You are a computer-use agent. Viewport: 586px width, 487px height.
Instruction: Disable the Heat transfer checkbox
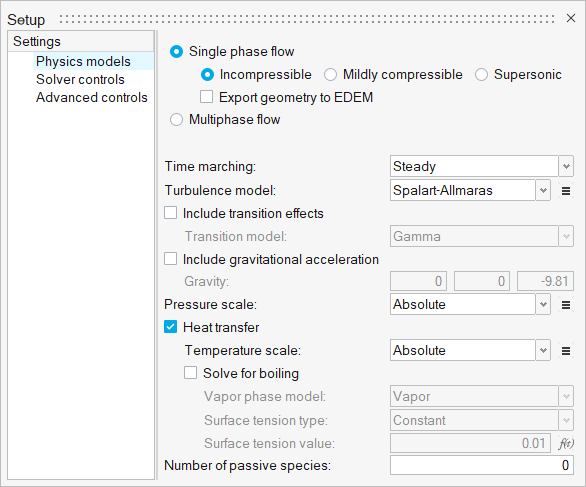170,327
